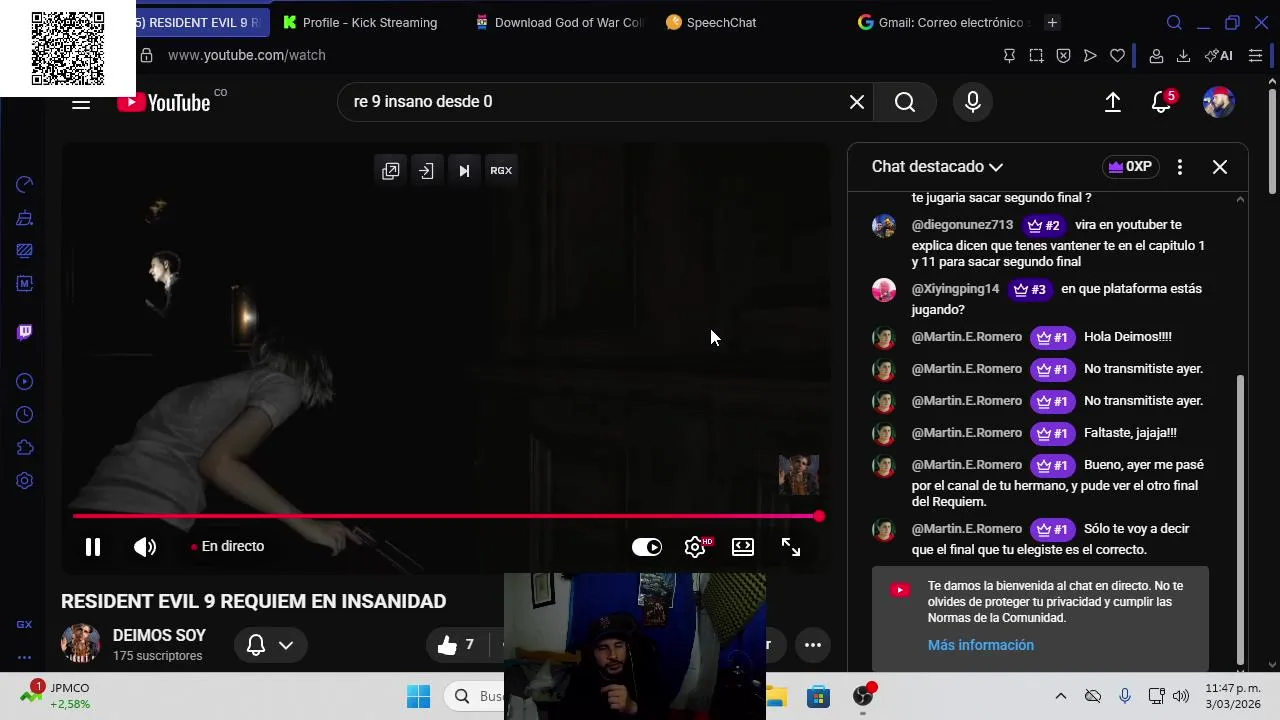Like the video with the thumbs-up

click(456, 645)
